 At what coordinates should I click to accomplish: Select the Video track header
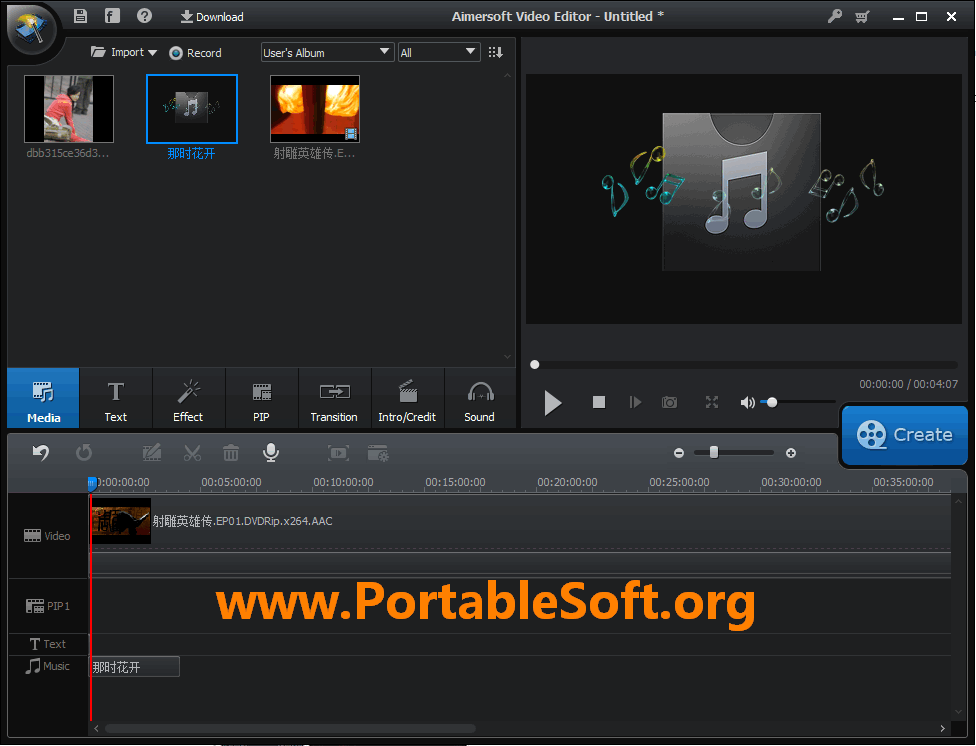[x=47, y=536]
